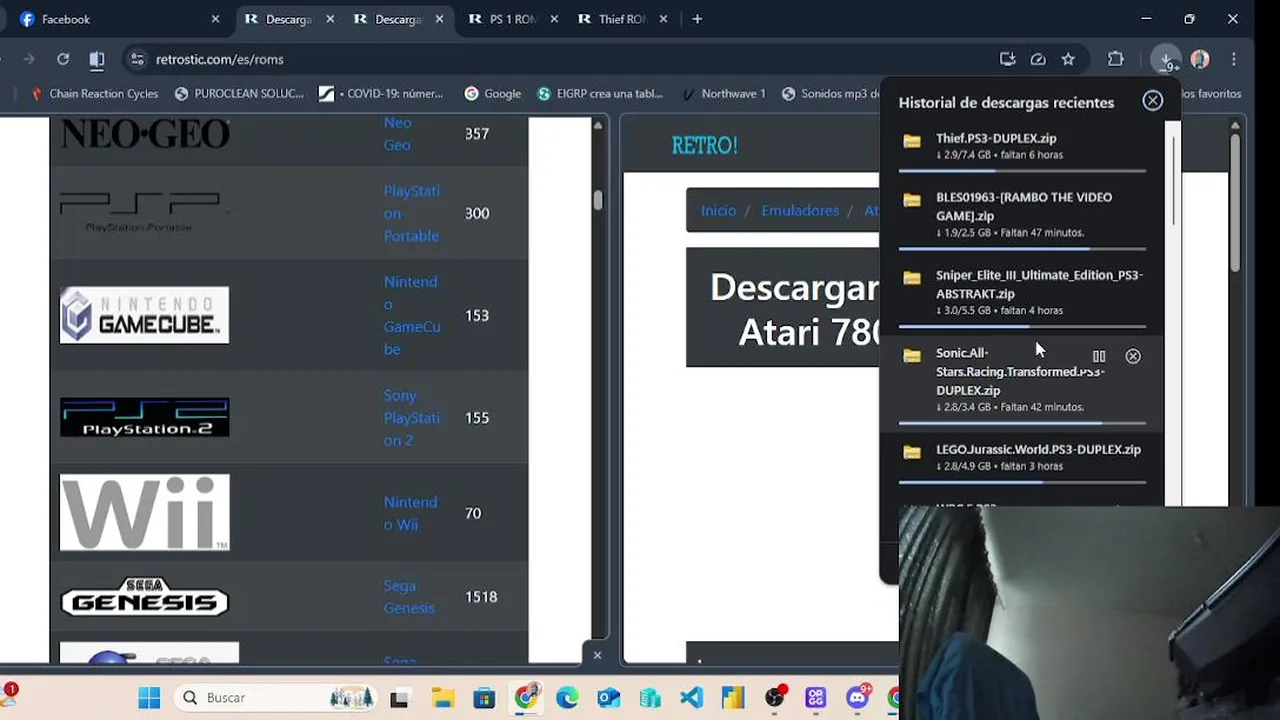Click the Thief.PS3-DUPLEX.zip file name
Screen dimensions: 1280x720
tap(996, 138)
